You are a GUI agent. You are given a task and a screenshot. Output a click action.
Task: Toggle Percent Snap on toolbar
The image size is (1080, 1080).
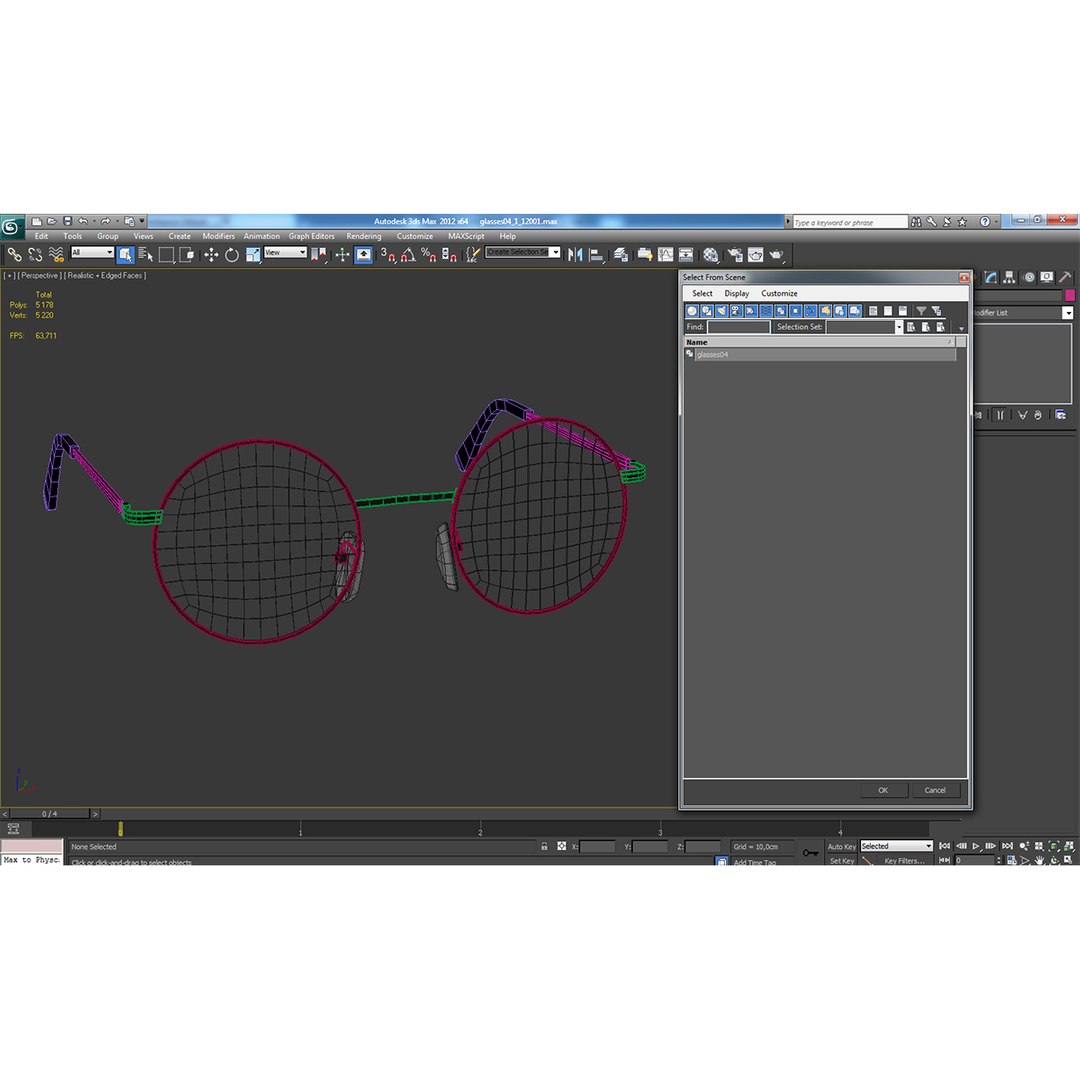coord(428,255)
